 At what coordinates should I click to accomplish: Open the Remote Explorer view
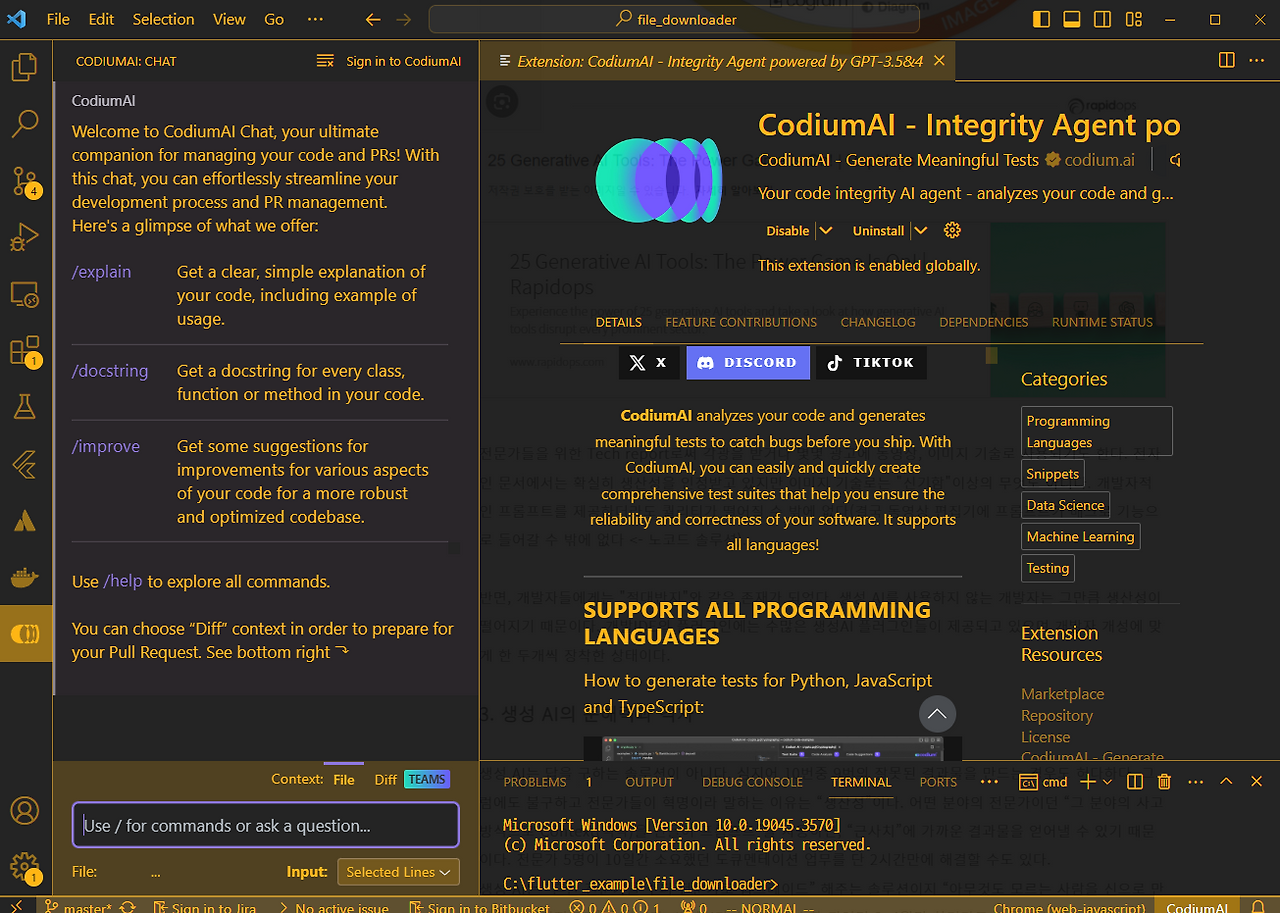point(25,295)
